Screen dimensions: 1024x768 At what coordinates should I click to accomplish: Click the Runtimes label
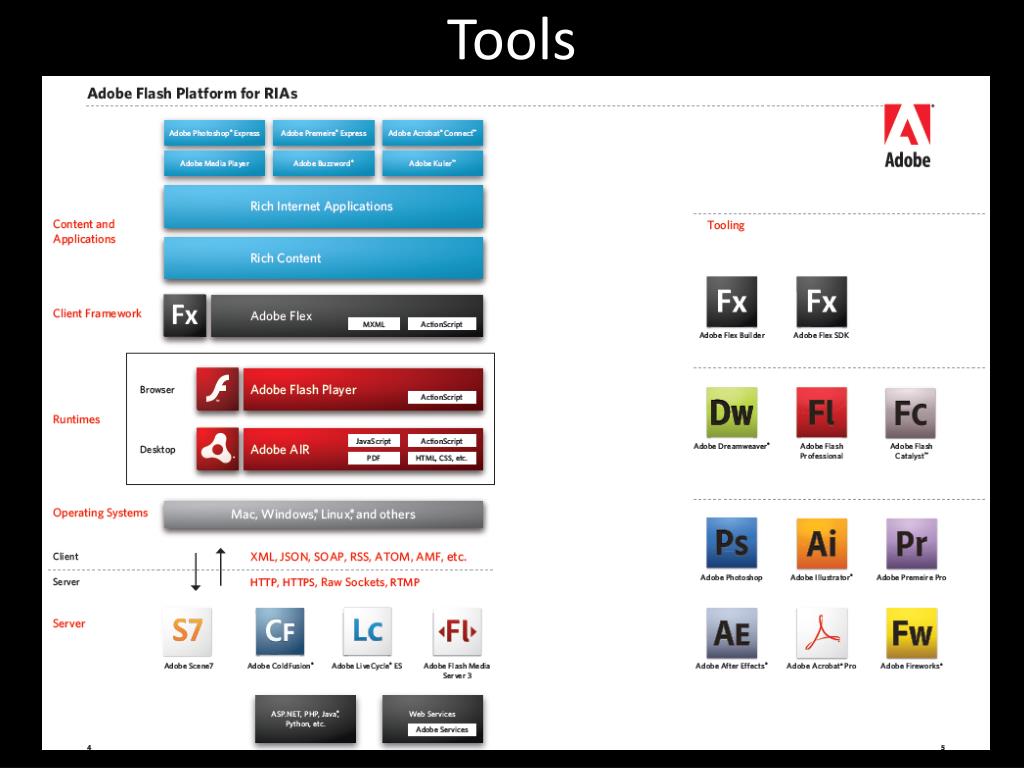click(x=76, y=419)
